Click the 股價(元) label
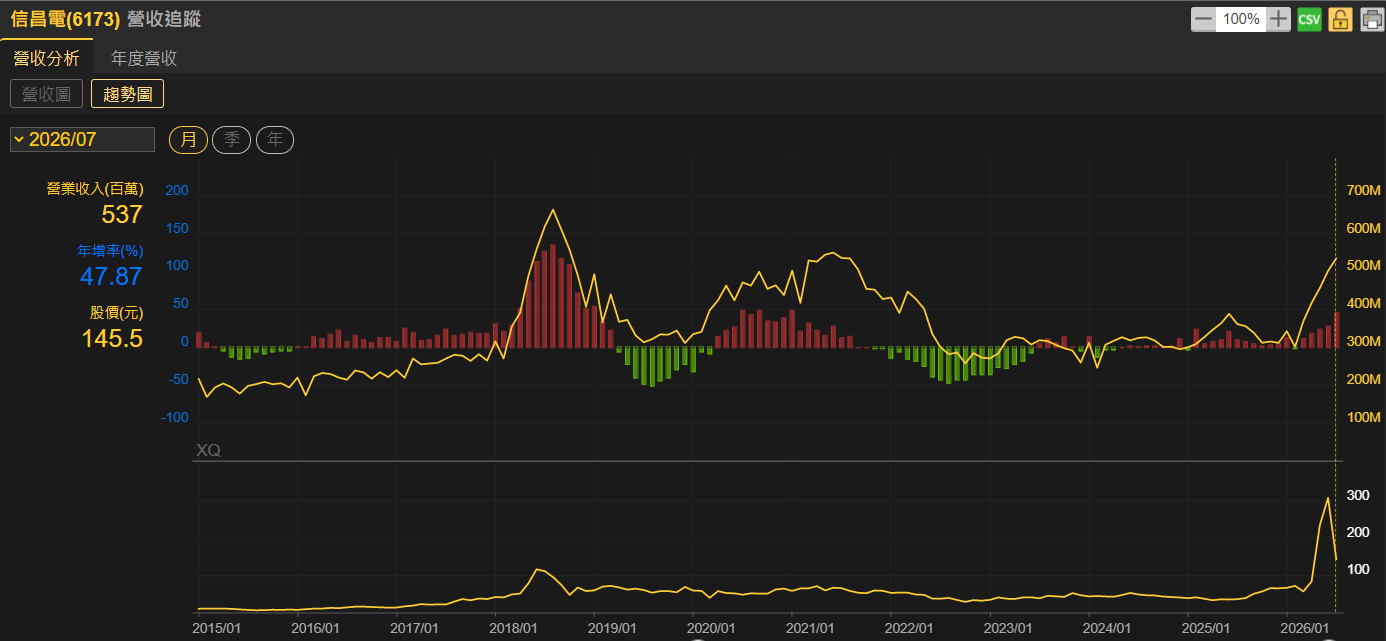 [x=116, y=312]
